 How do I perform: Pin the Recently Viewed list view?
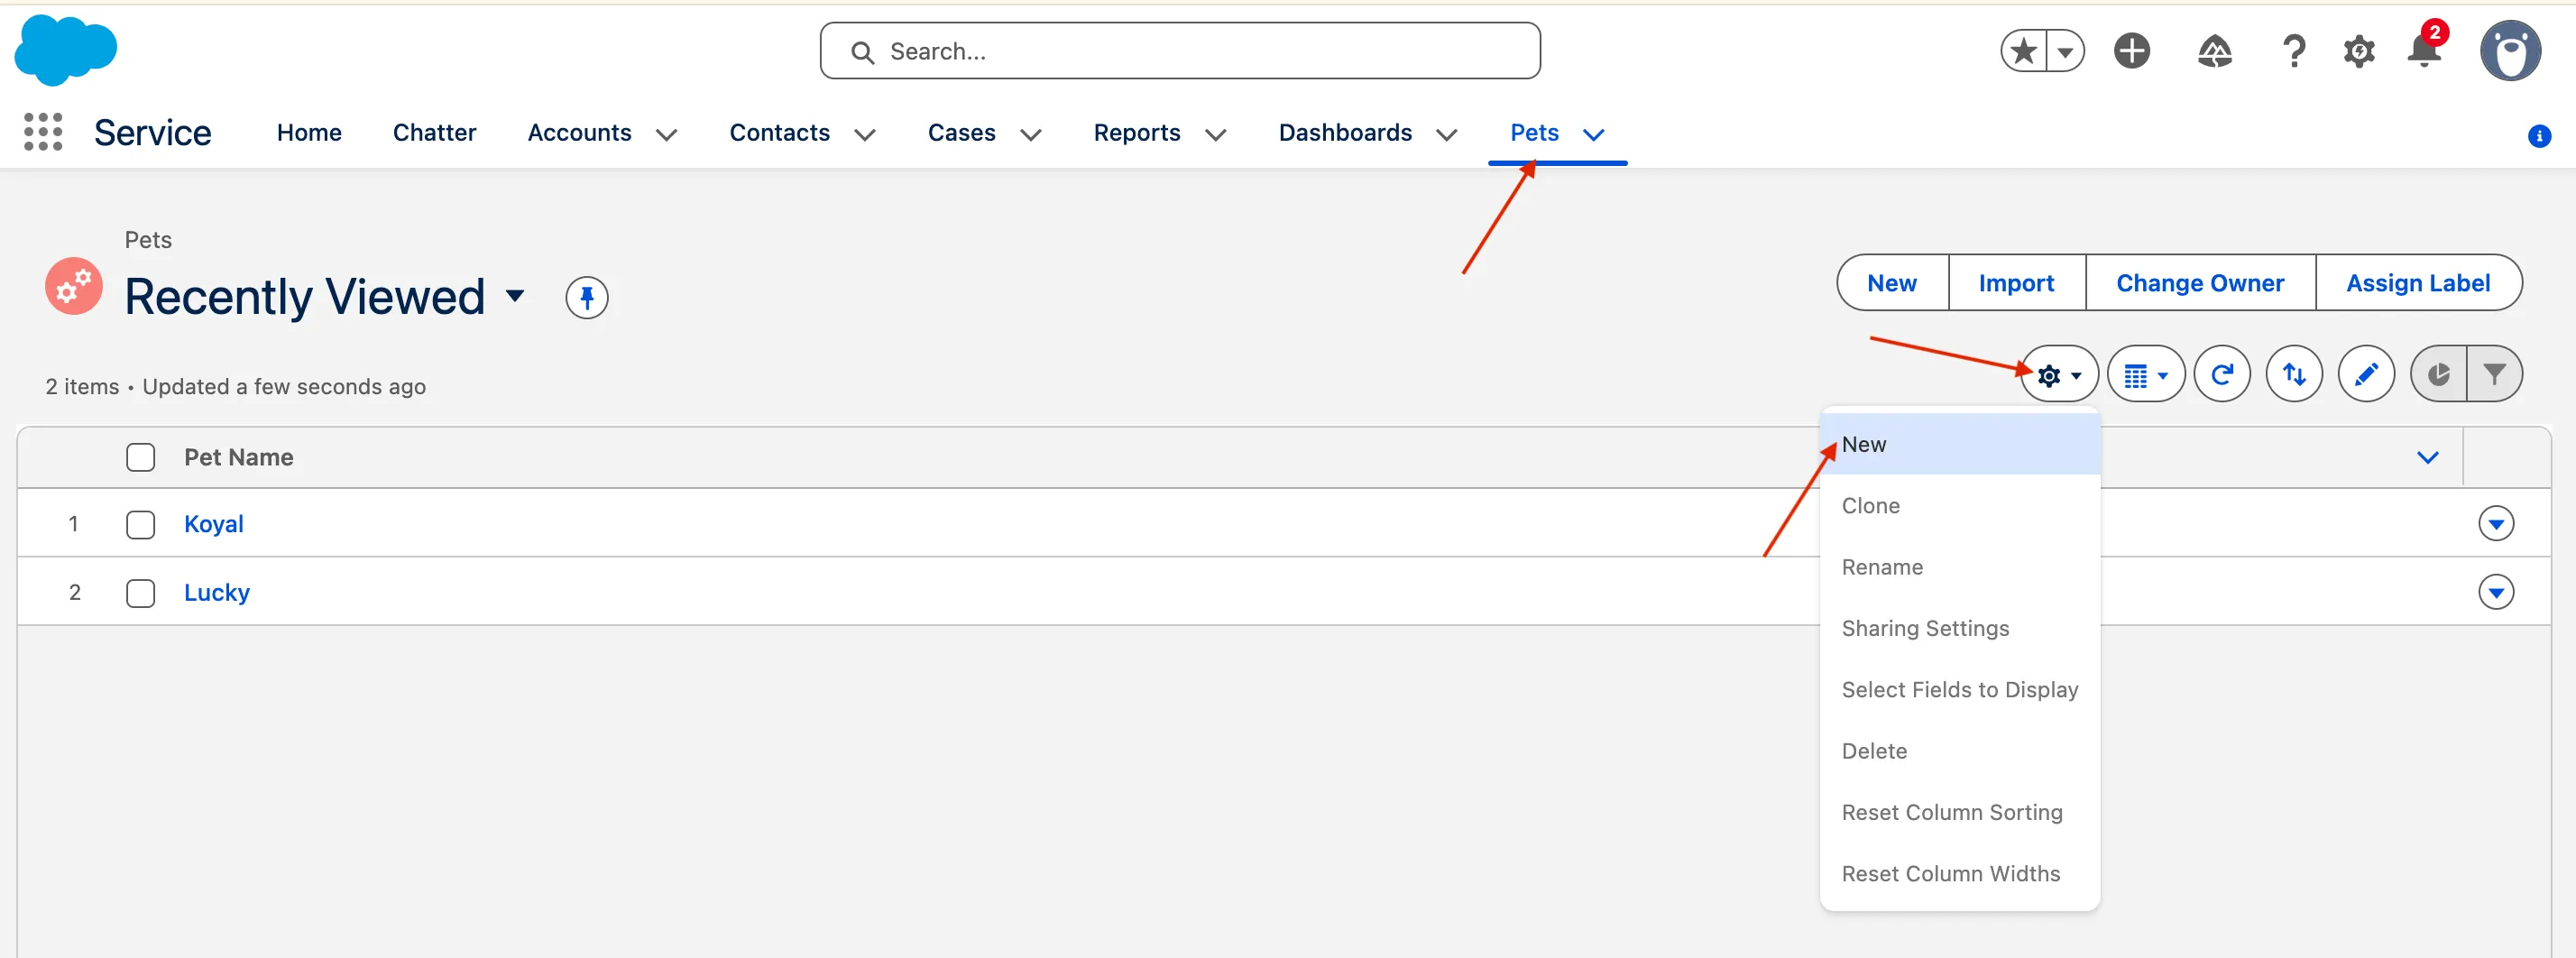pyautogui.click(x=586, y=297)
